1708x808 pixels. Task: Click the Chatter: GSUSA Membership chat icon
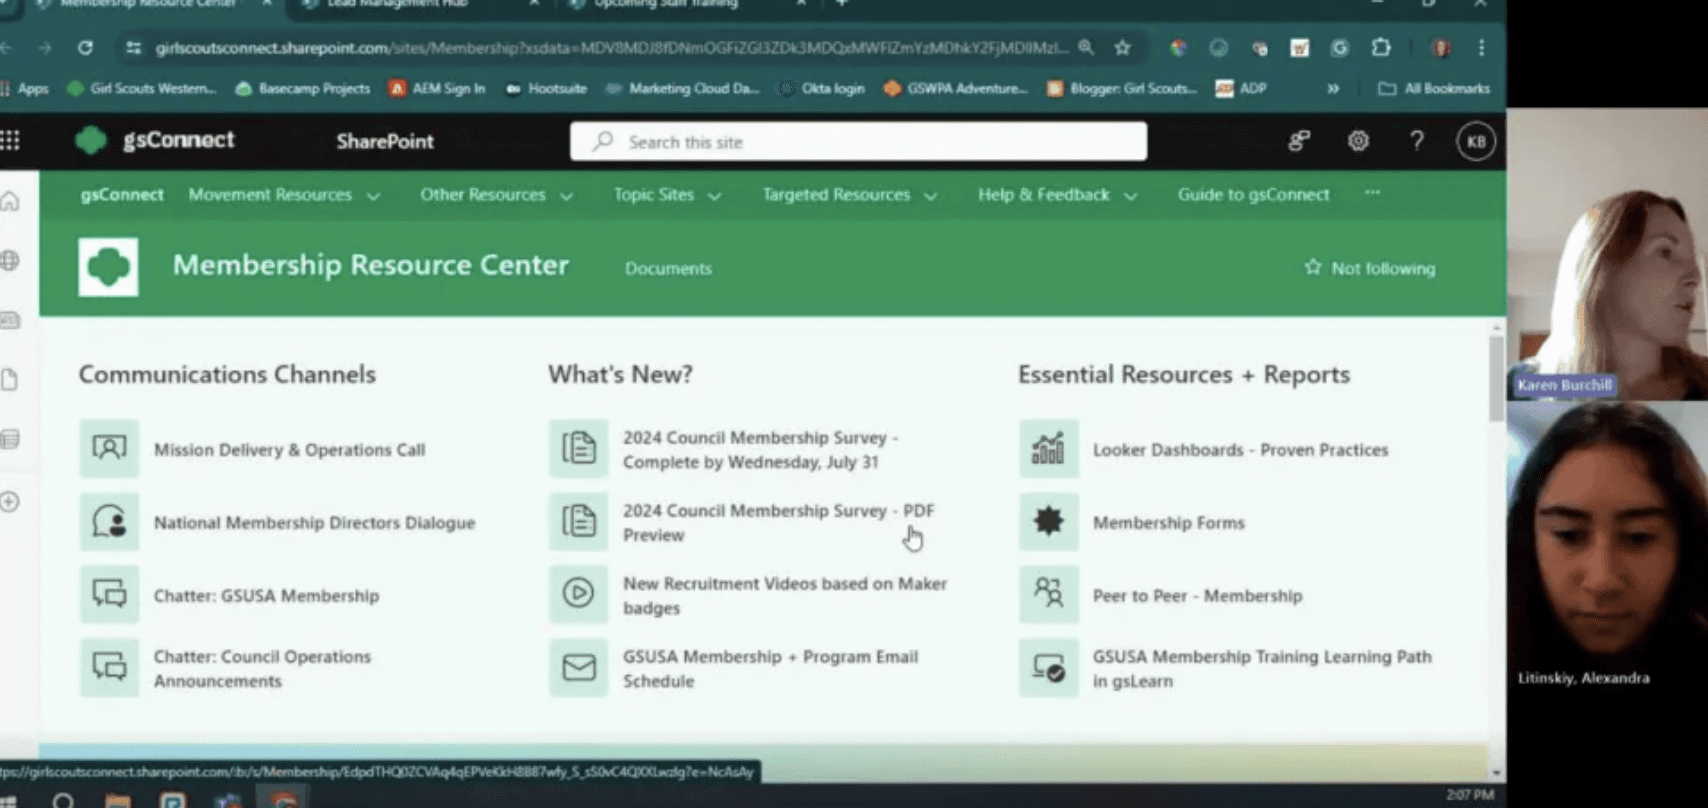pyautogui.click(x=109, y=594)
